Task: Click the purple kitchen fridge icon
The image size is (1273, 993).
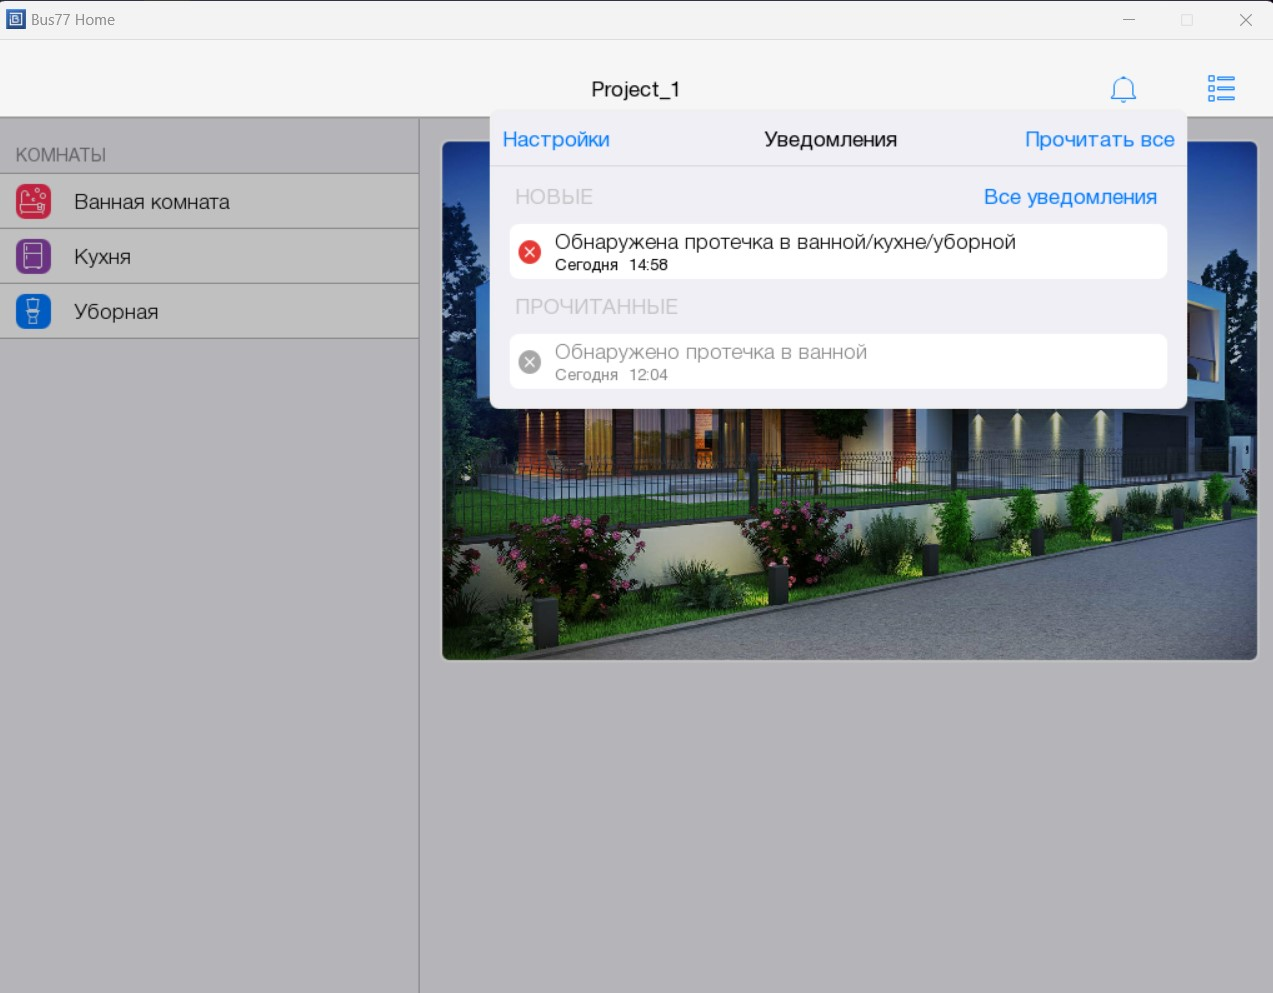Action: pos(33,257)
